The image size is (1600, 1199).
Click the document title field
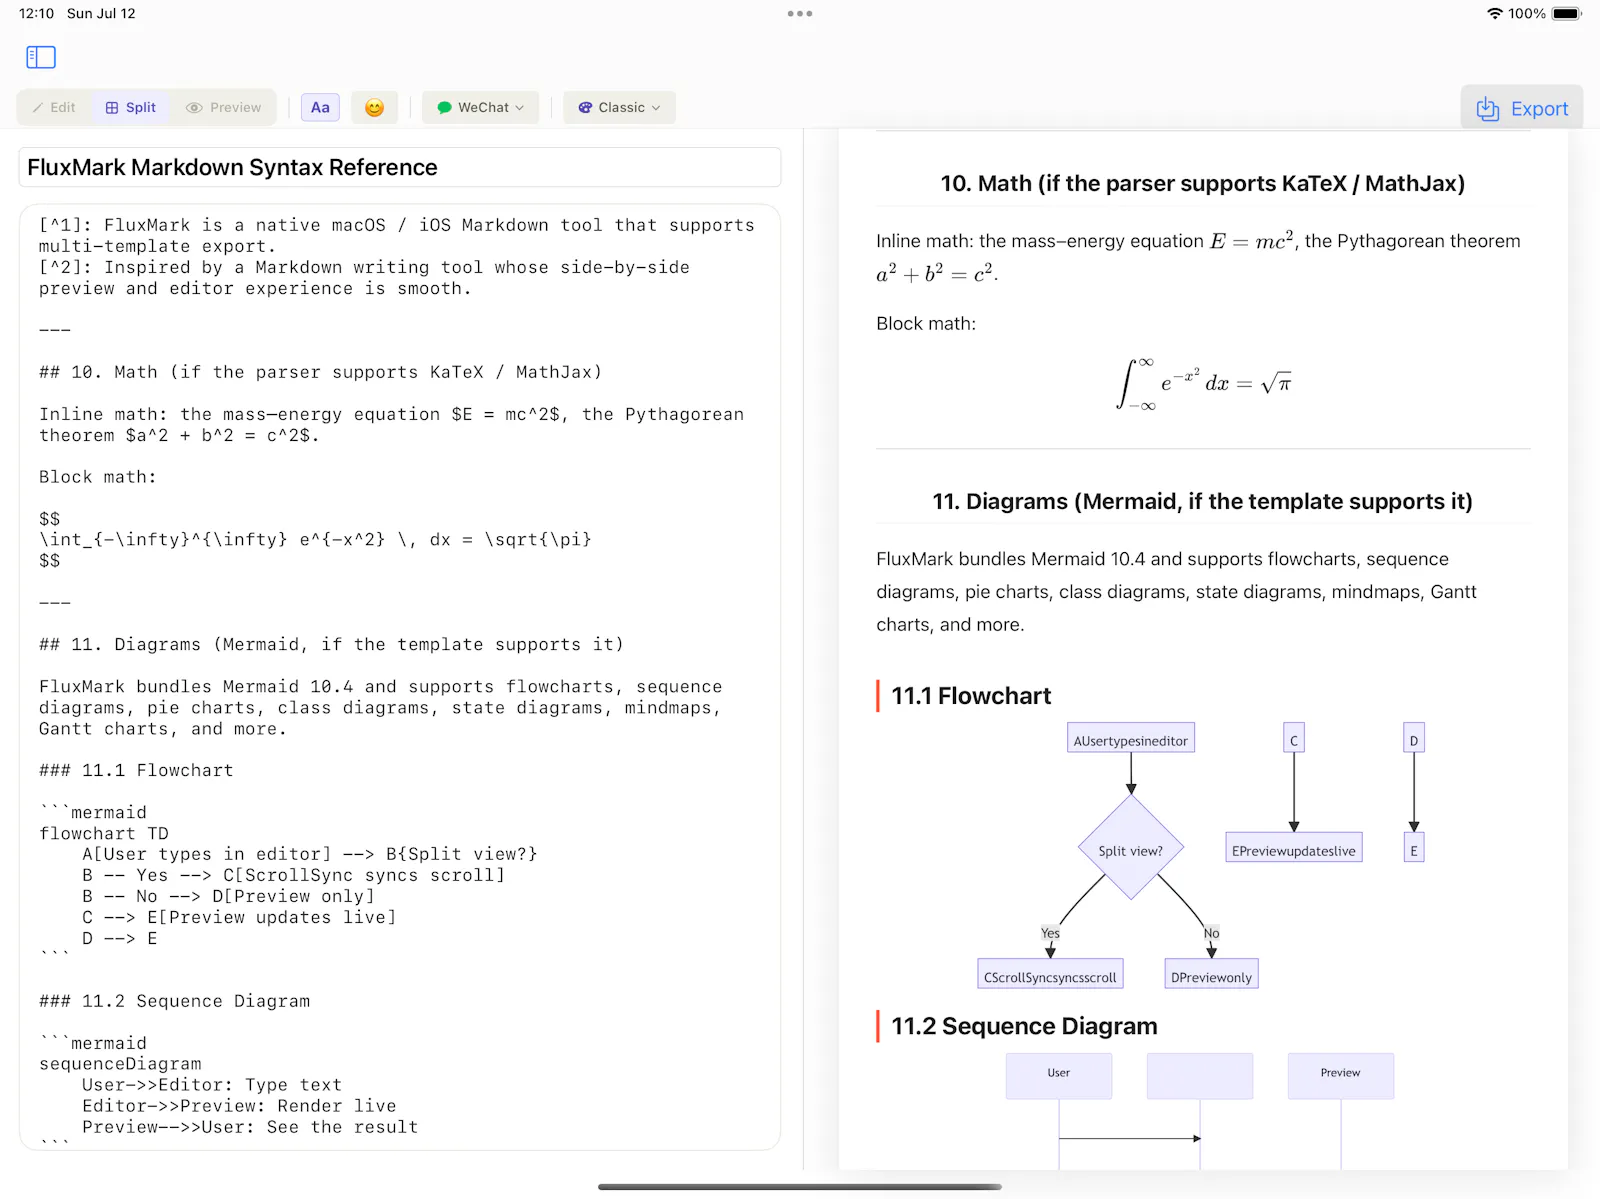(400, 167)
